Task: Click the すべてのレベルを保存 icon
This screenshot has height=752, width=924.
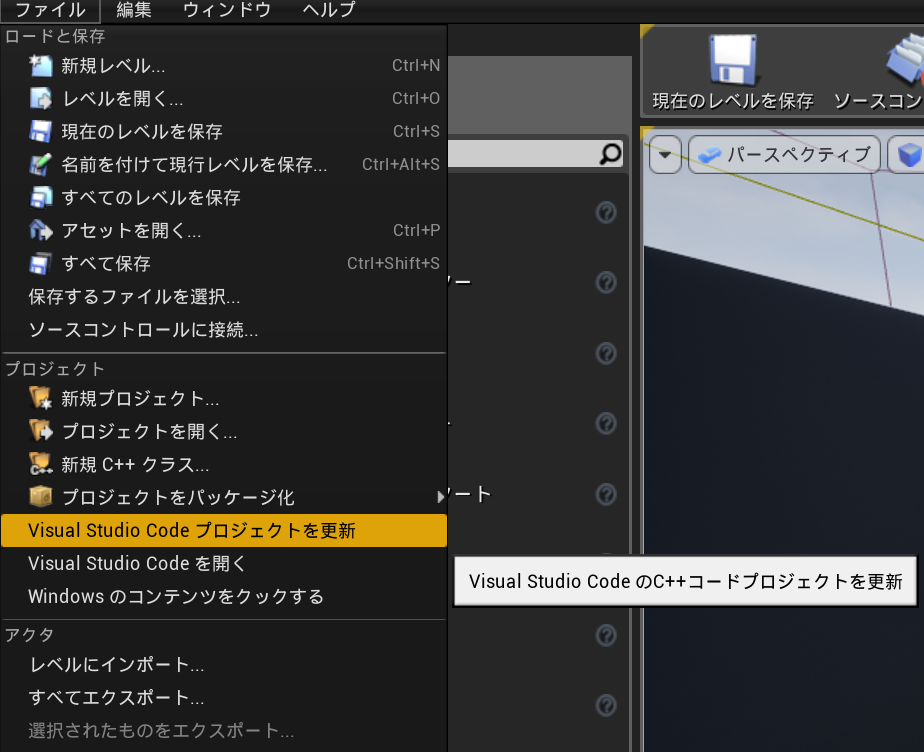Action: (41, 197)
